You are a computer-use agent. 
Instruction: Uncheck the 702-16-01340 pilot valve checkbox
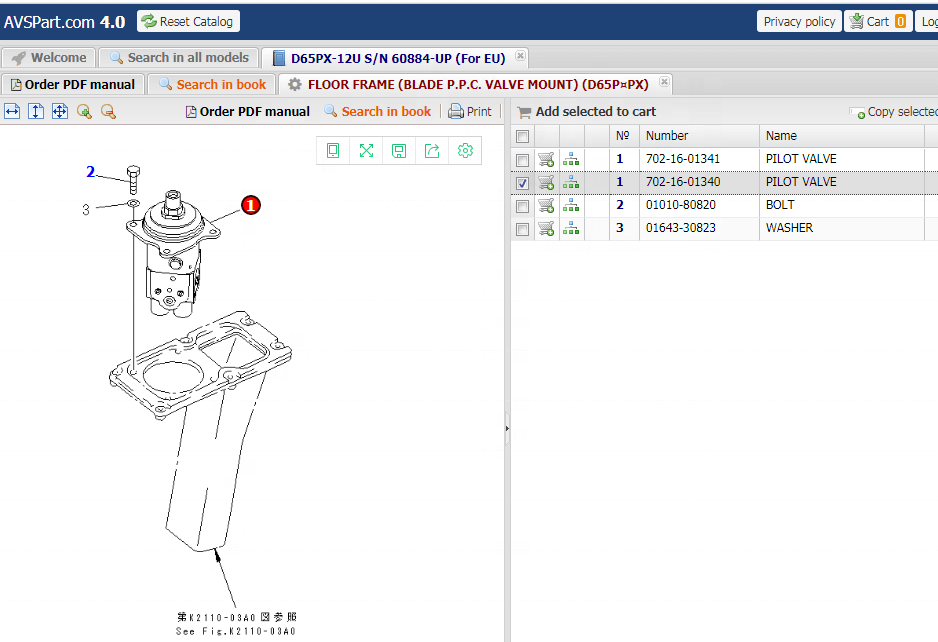(x=522, y=183)
